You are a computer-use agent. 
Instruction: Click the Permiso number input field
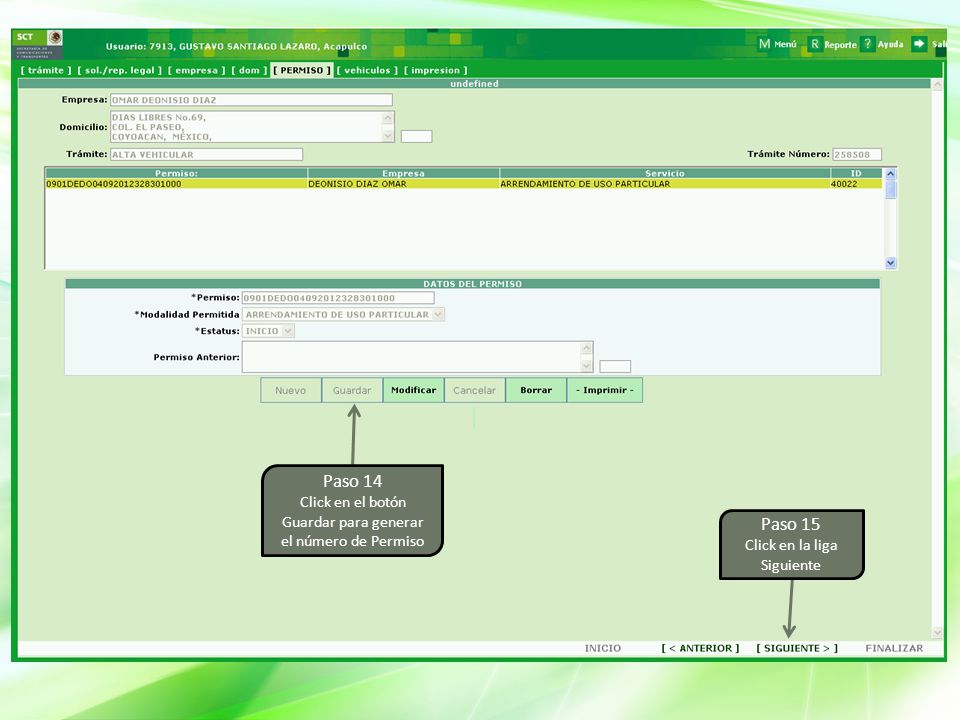tap(338, 298)
